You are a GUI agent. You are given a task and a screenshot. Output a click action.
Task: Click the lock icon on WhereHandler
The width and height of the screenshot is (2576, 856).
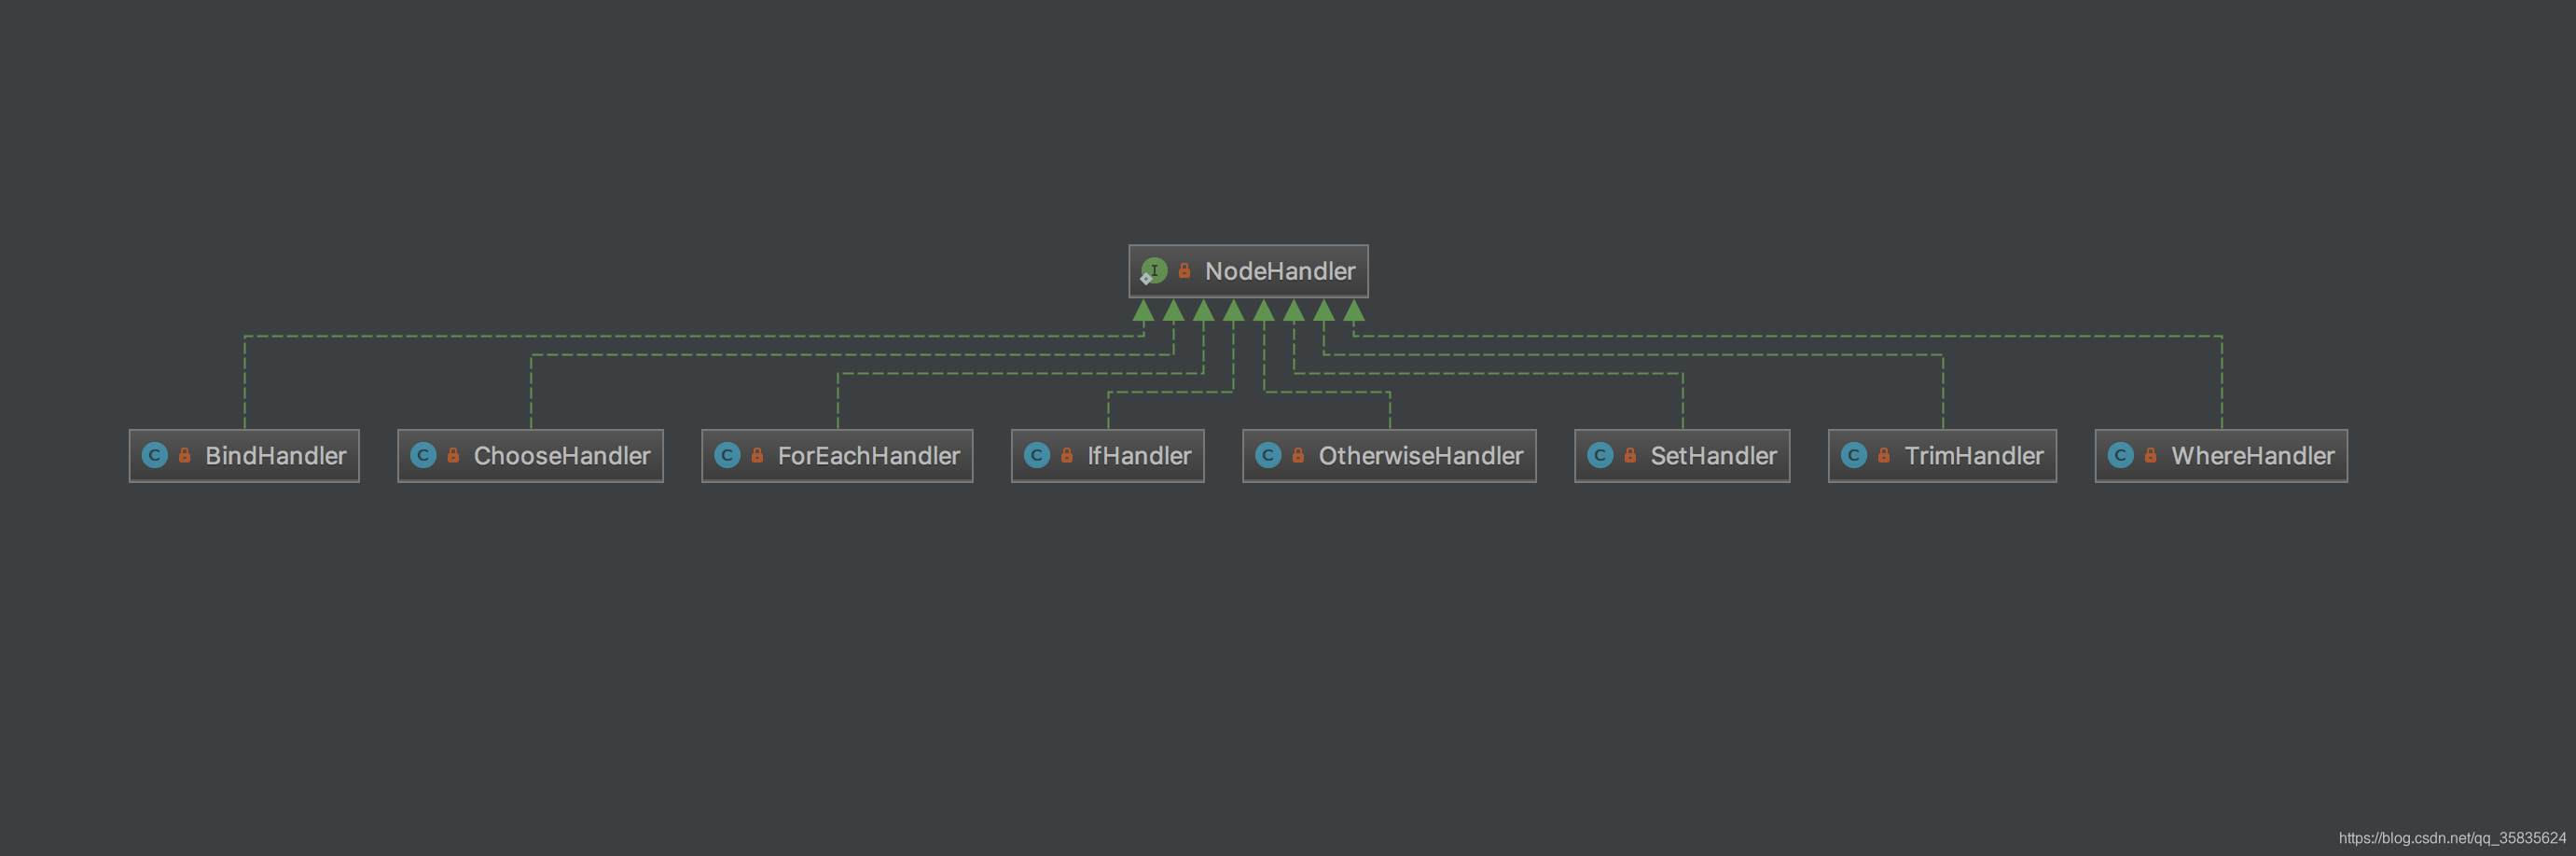pyautogui.click(x=2151, y=456)
